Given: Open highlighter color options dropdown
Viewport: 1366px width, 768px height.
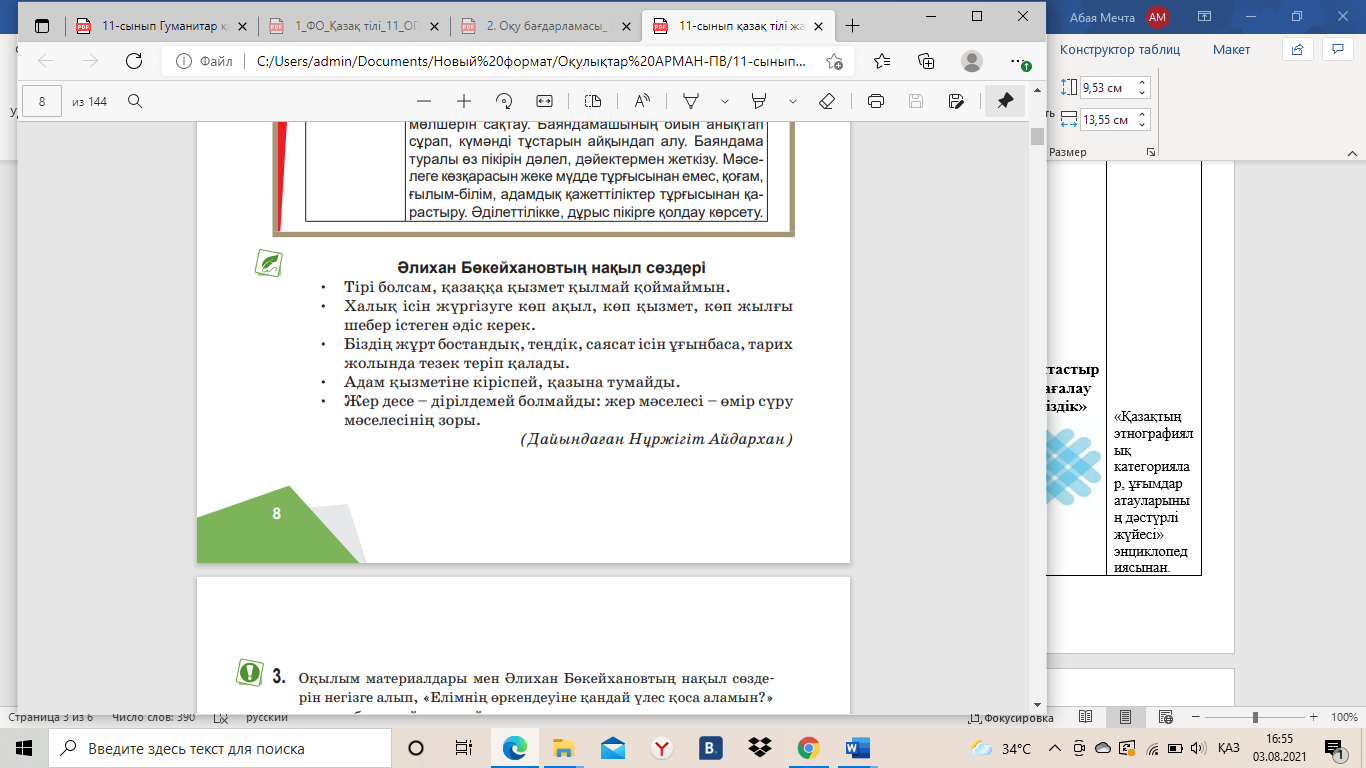Looking at the screenshot, I should tap(793, 101).
